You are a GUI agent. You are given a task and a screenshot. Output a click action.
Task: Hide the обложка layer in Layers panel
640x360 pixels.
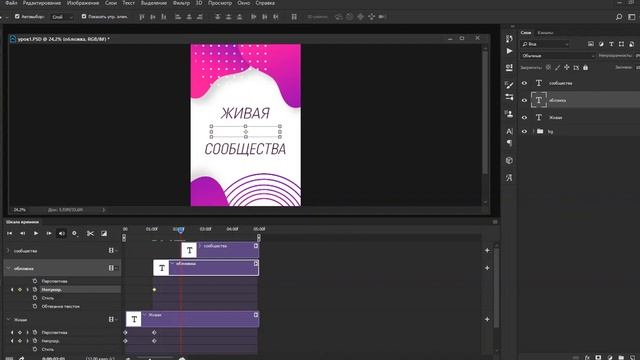pyautogui.click(x=524, y=100)
